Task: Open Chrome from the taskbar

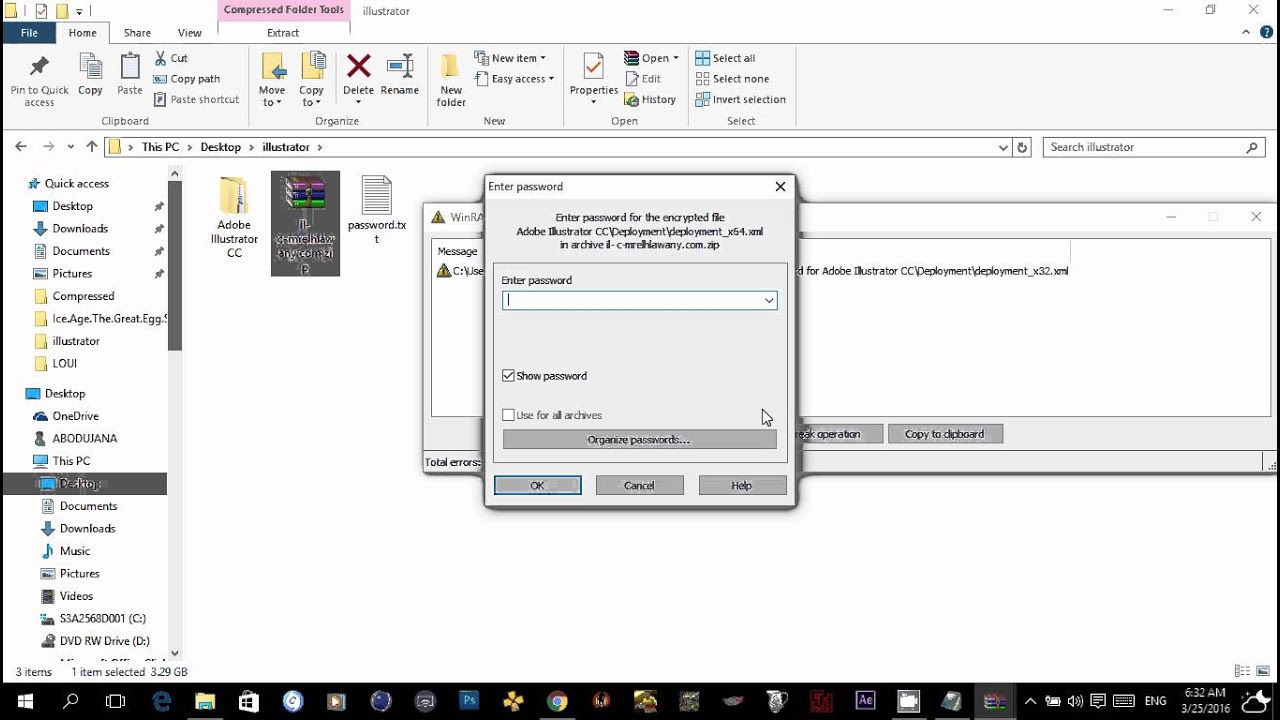Action: [557, 701]
